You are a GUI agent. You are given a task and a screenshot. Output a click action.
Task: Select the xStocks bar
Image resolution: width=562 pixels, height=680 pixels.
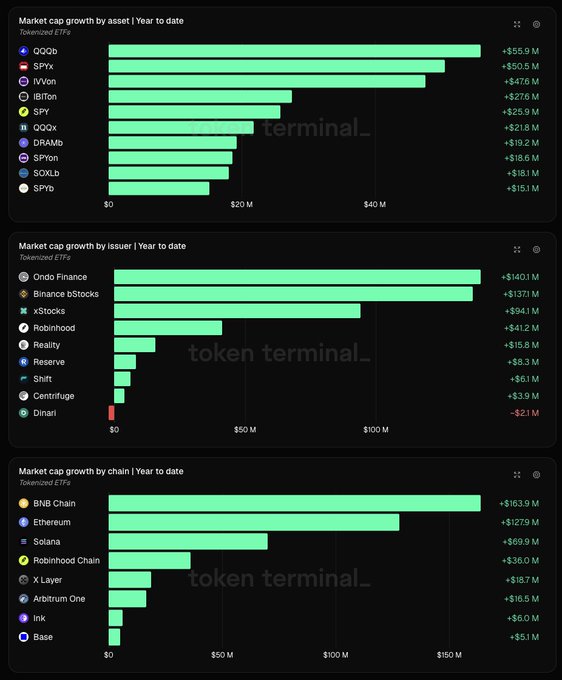pyautogui.click(x=237, y=311)
